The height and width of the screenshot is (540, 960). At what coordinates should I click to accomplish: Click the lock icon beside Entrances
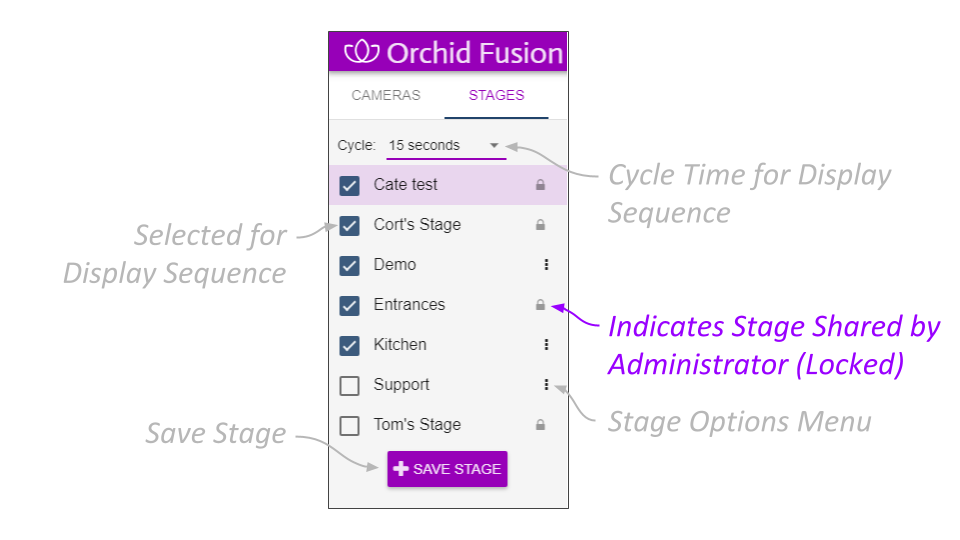pyautogui.click(x=540, y=305)
